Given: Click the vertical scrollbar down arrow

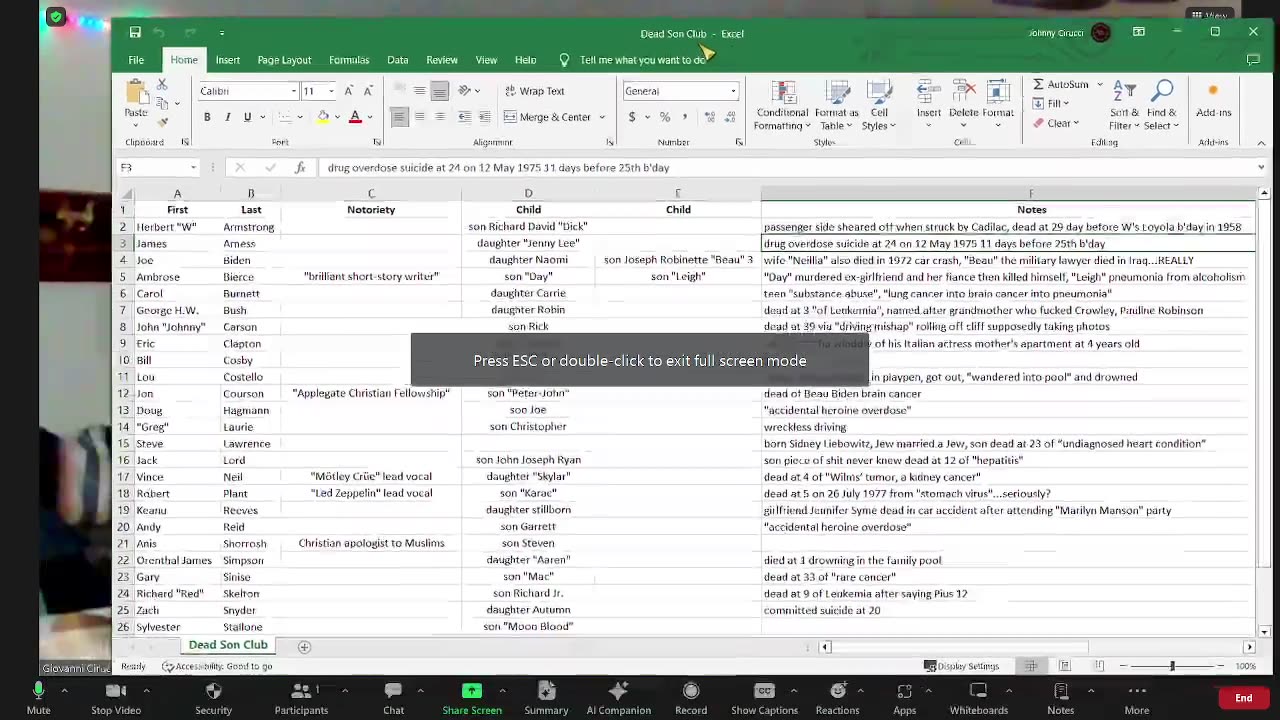Looking at the screenshot, I should click(1264, 632).
